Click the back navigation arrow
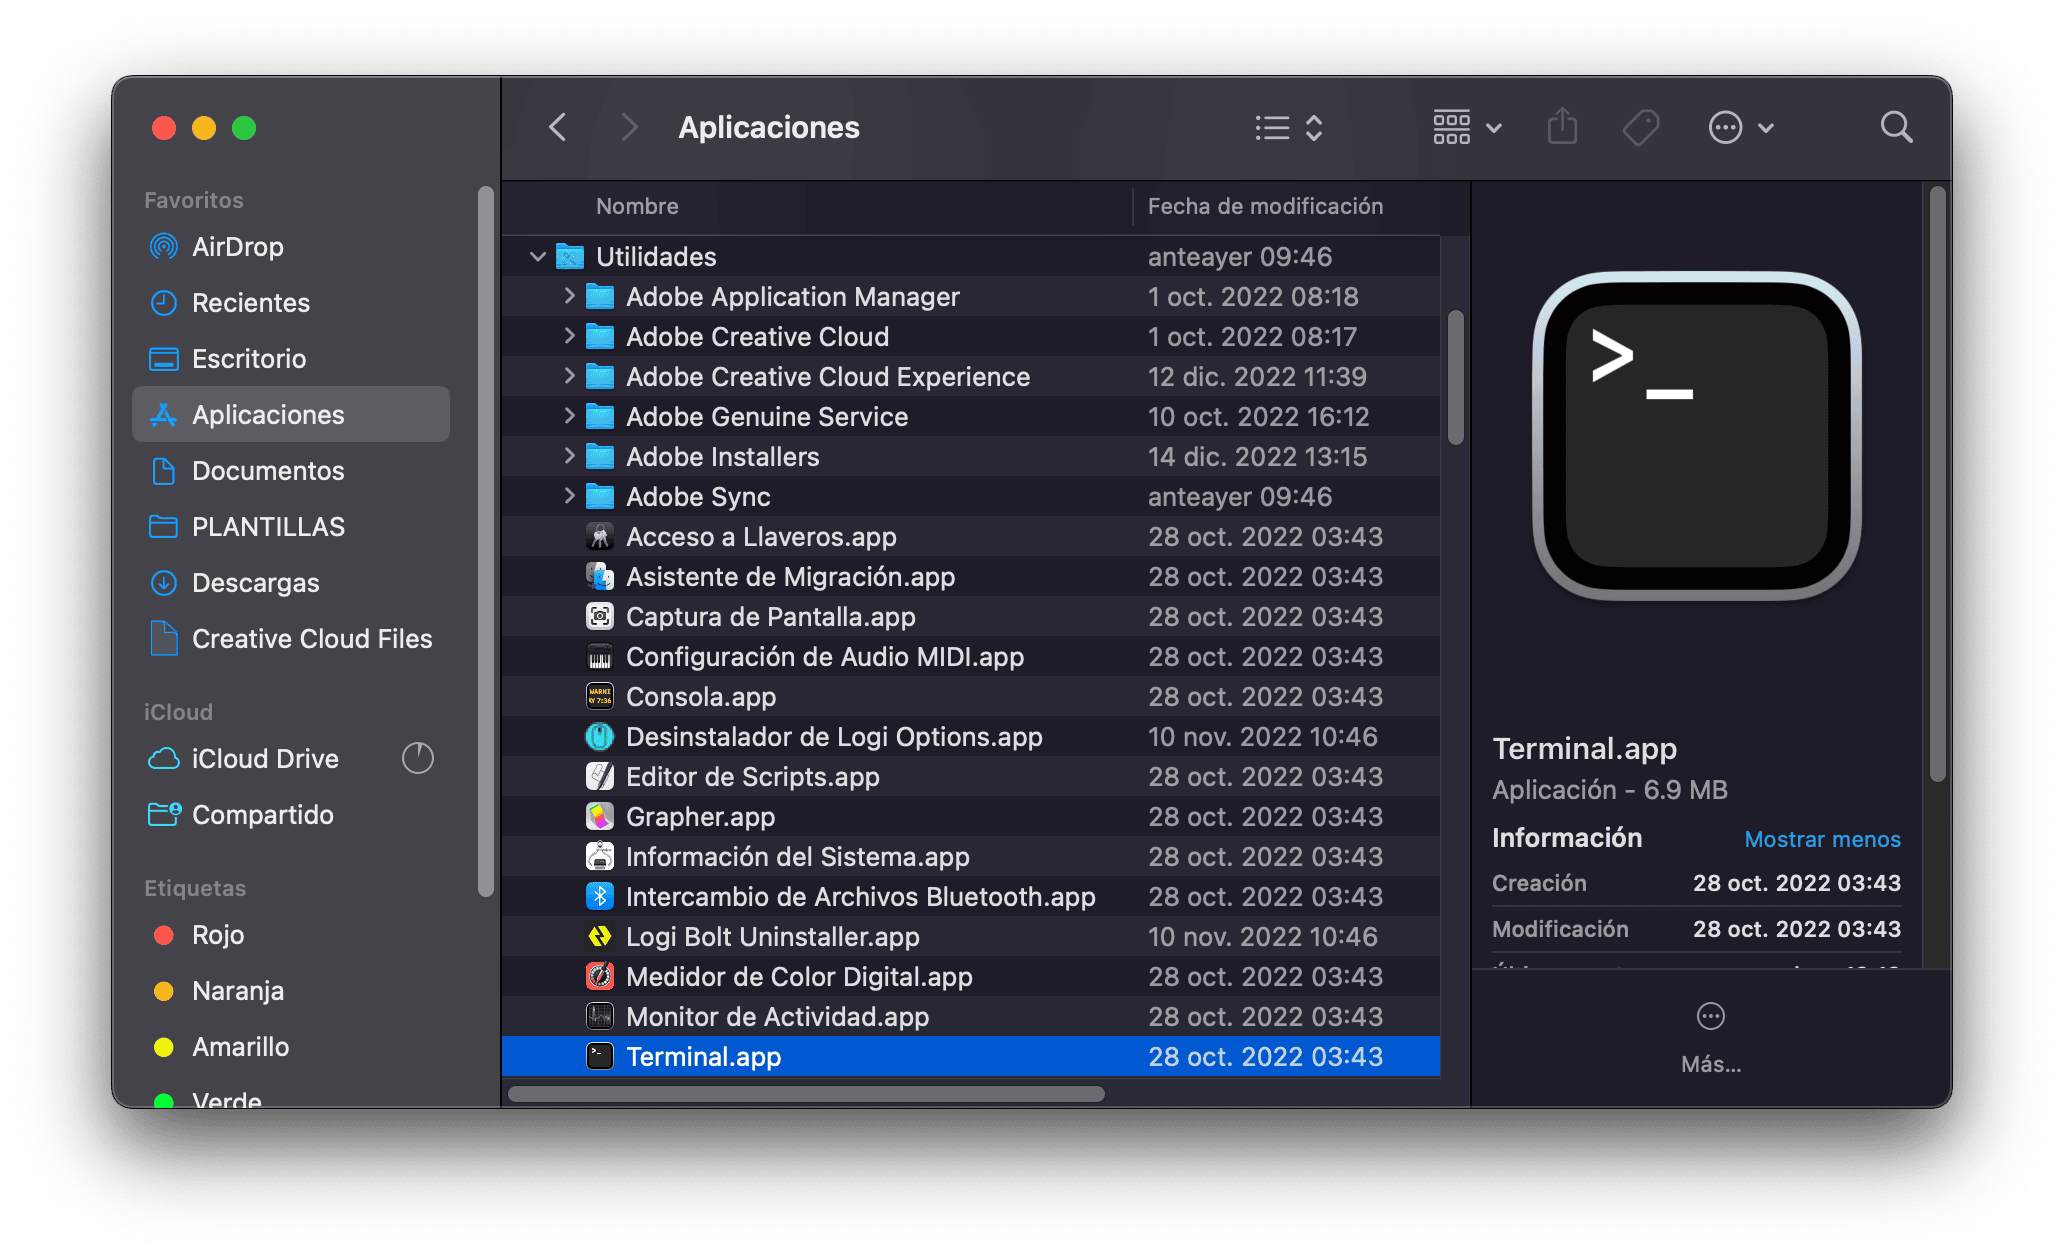Viewport: 2064px width, 1256px height. (x=557, y=127)
